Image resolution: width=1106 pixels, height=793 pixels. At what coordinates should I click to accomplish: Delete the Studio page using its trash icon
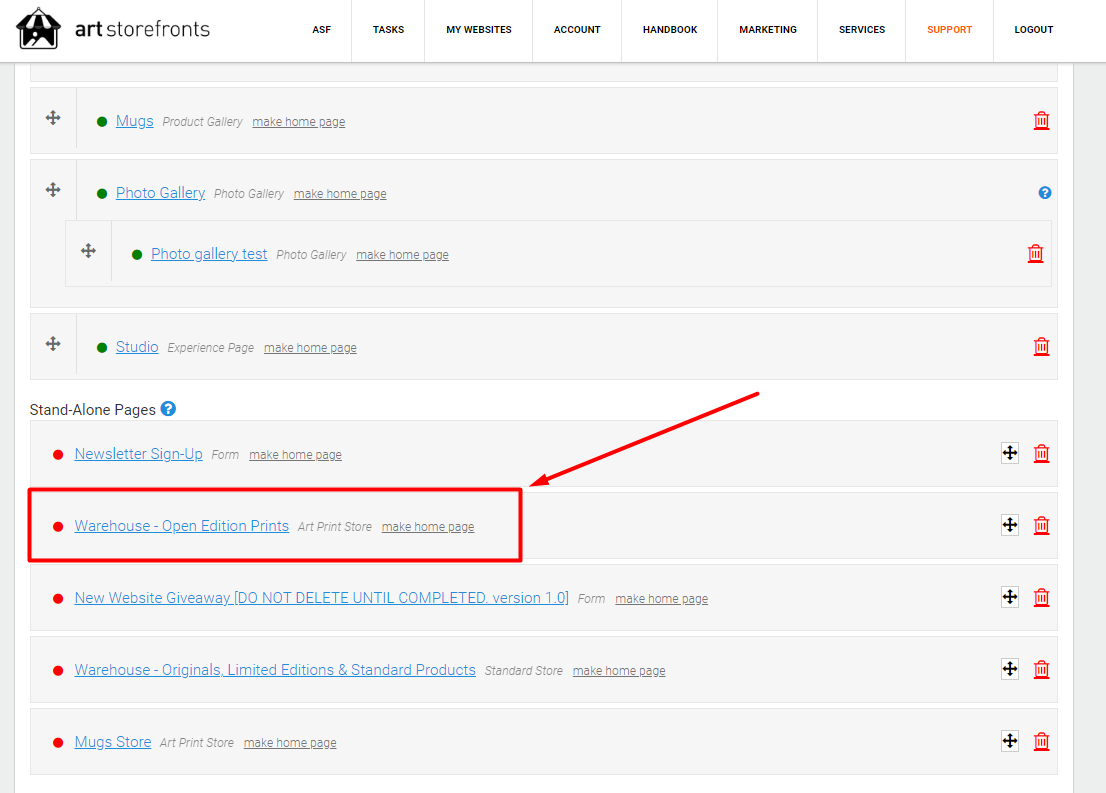(x=1041, y=346)
